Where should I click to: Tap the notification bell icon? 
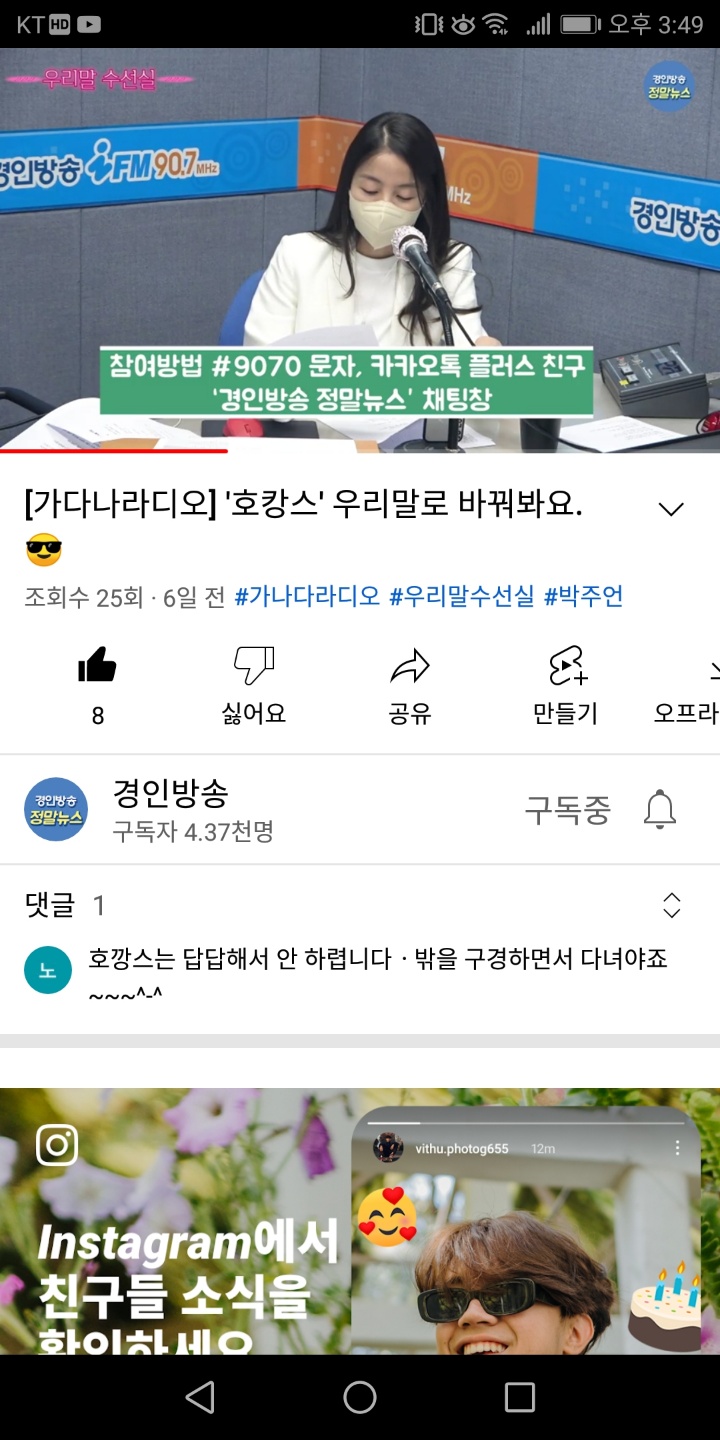(x=659, y=809)
